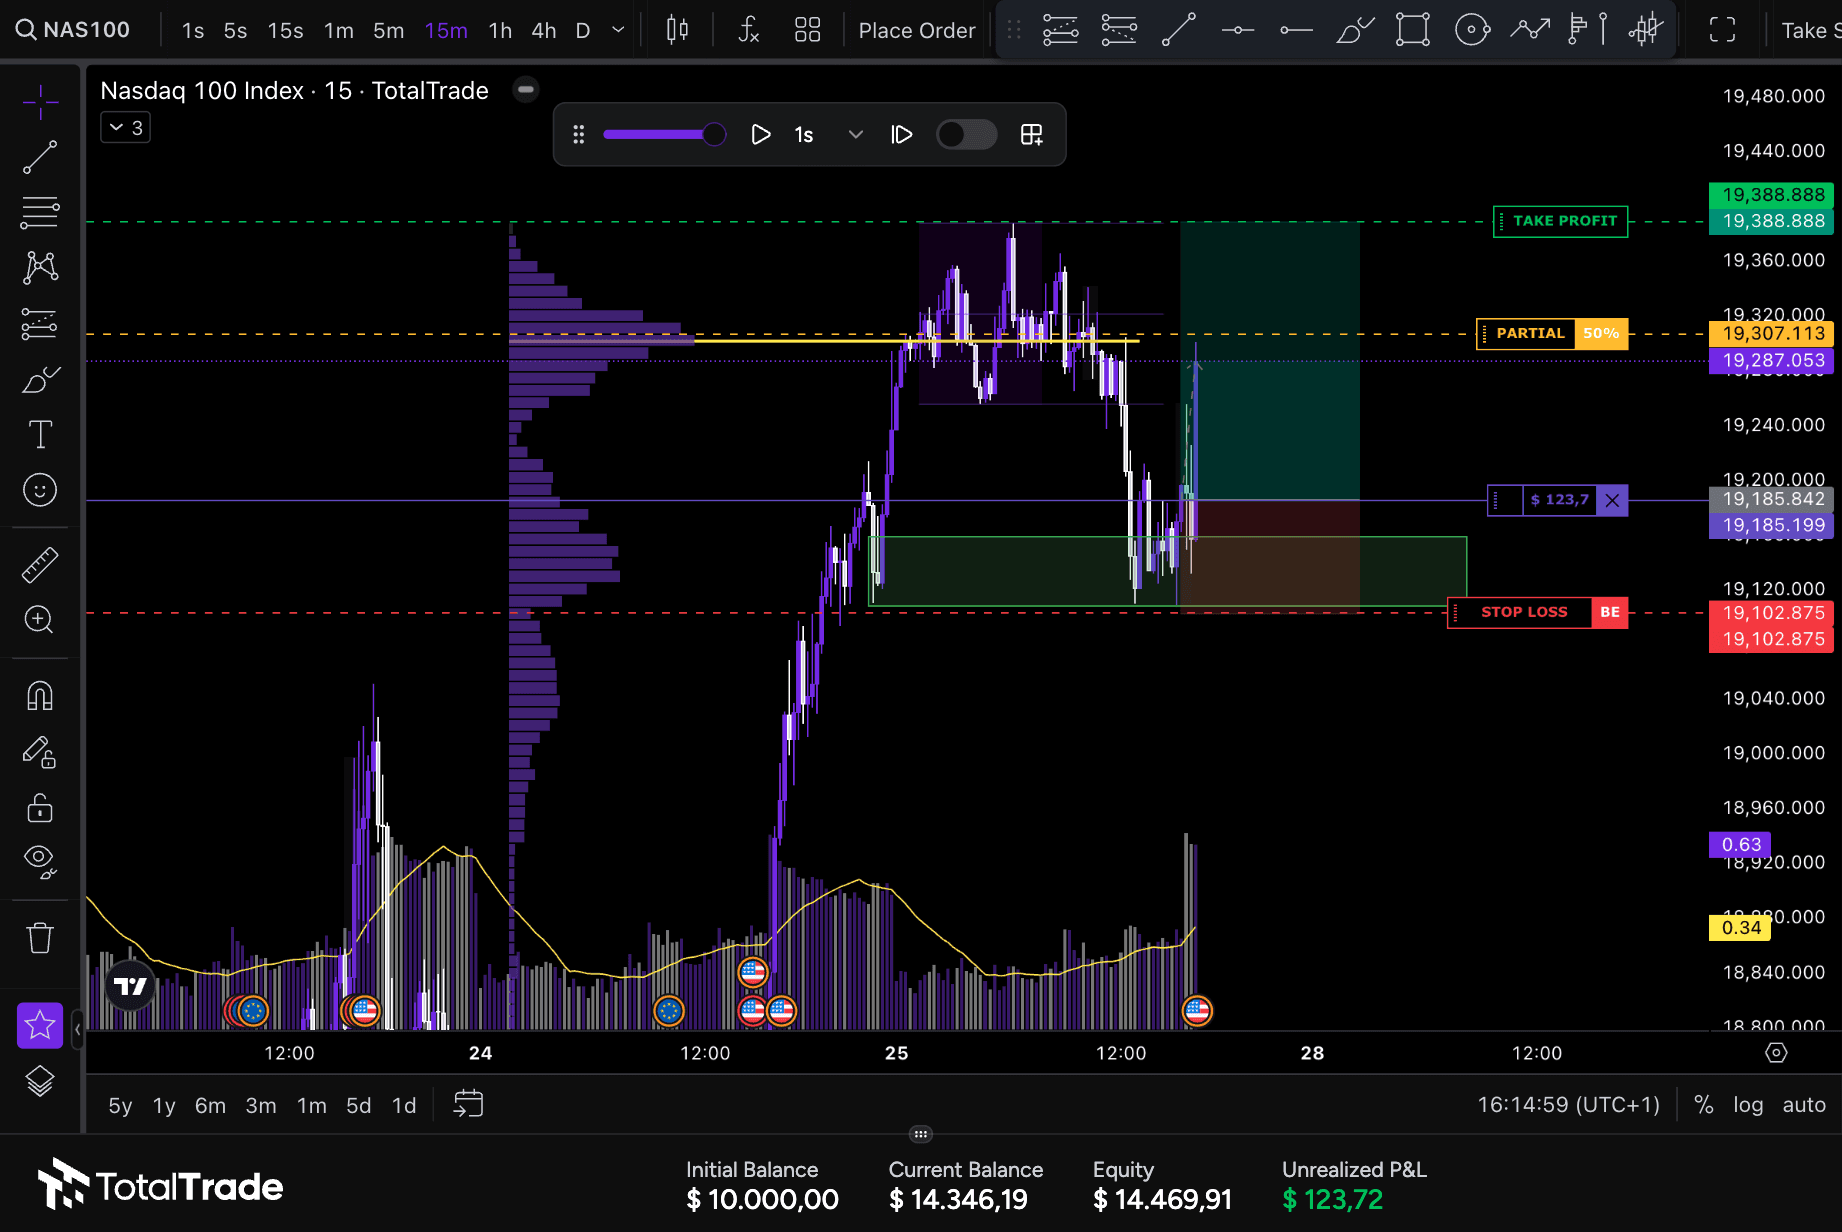
Task: Open symbol search for NAS100
Action: (x=74, y=30)
